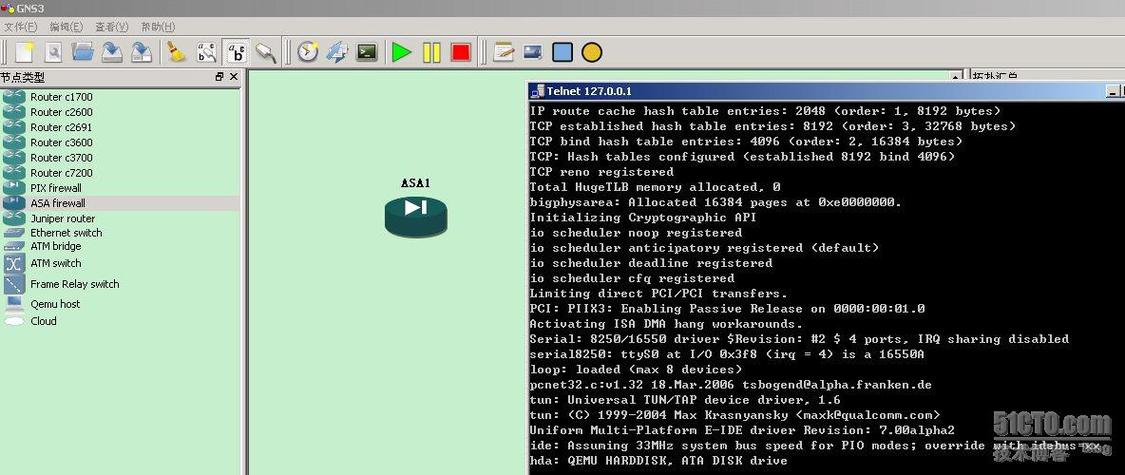Click 'Initializing Cryptographic API' terminal line
1125x475 pixels.
643,217
